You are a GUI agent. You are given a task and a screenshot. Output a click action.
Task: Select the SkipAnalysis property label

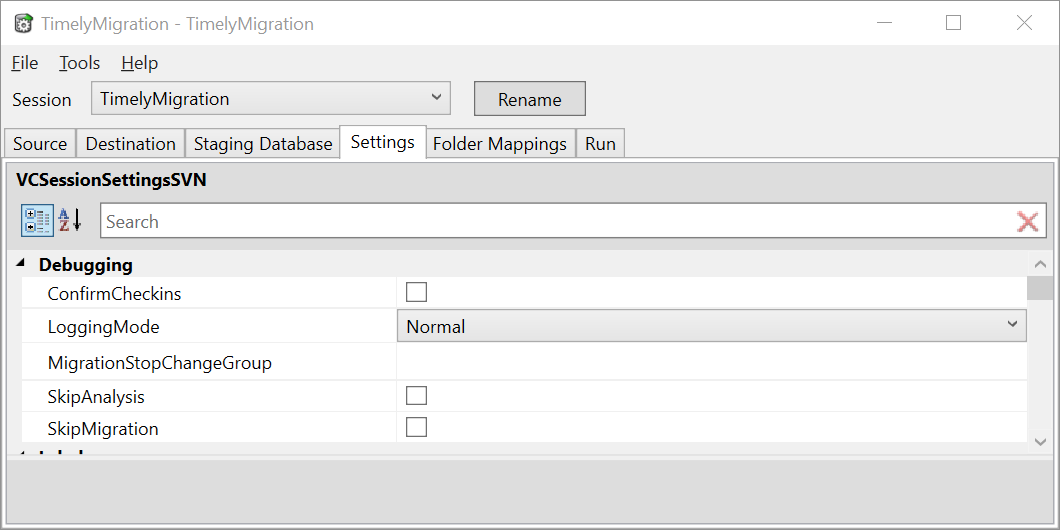click(x=96, y=396)
